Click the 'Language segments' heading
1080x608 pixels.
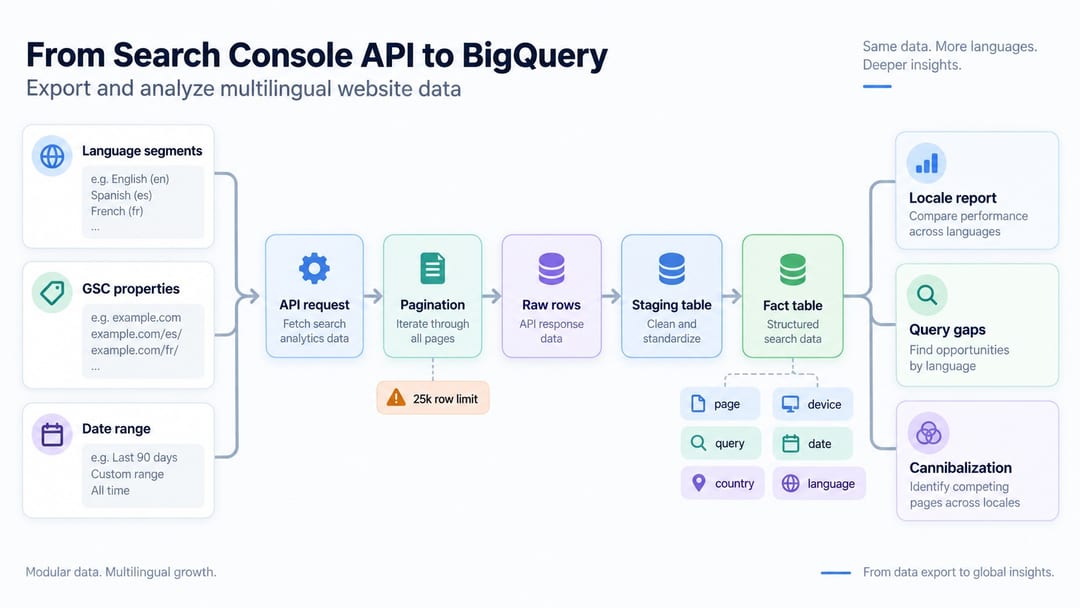coord(142,151)
